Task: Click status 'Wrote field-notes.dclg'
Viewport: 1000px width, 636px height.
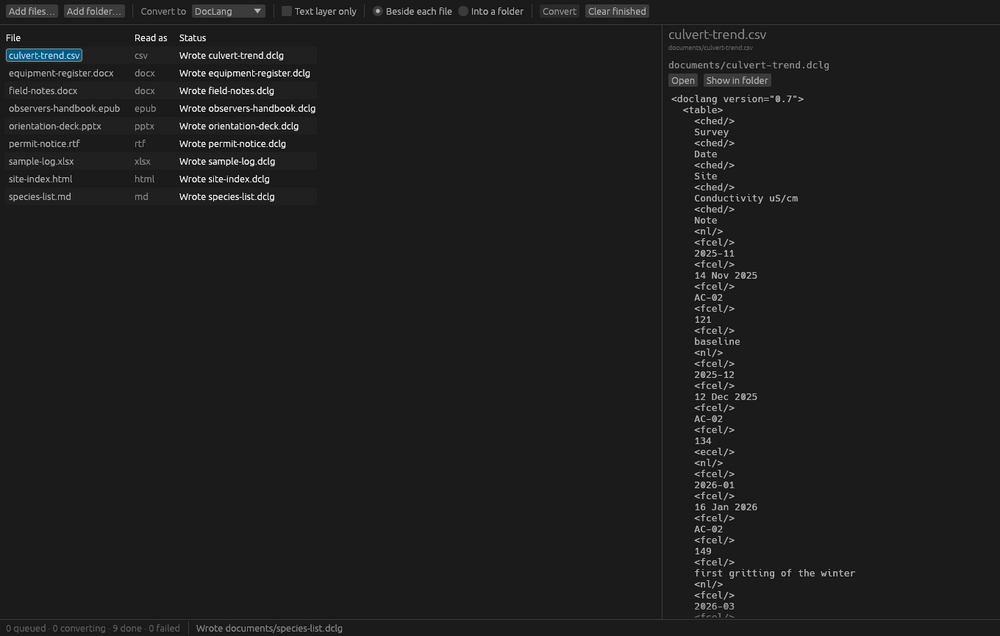Action: [226, 91]
